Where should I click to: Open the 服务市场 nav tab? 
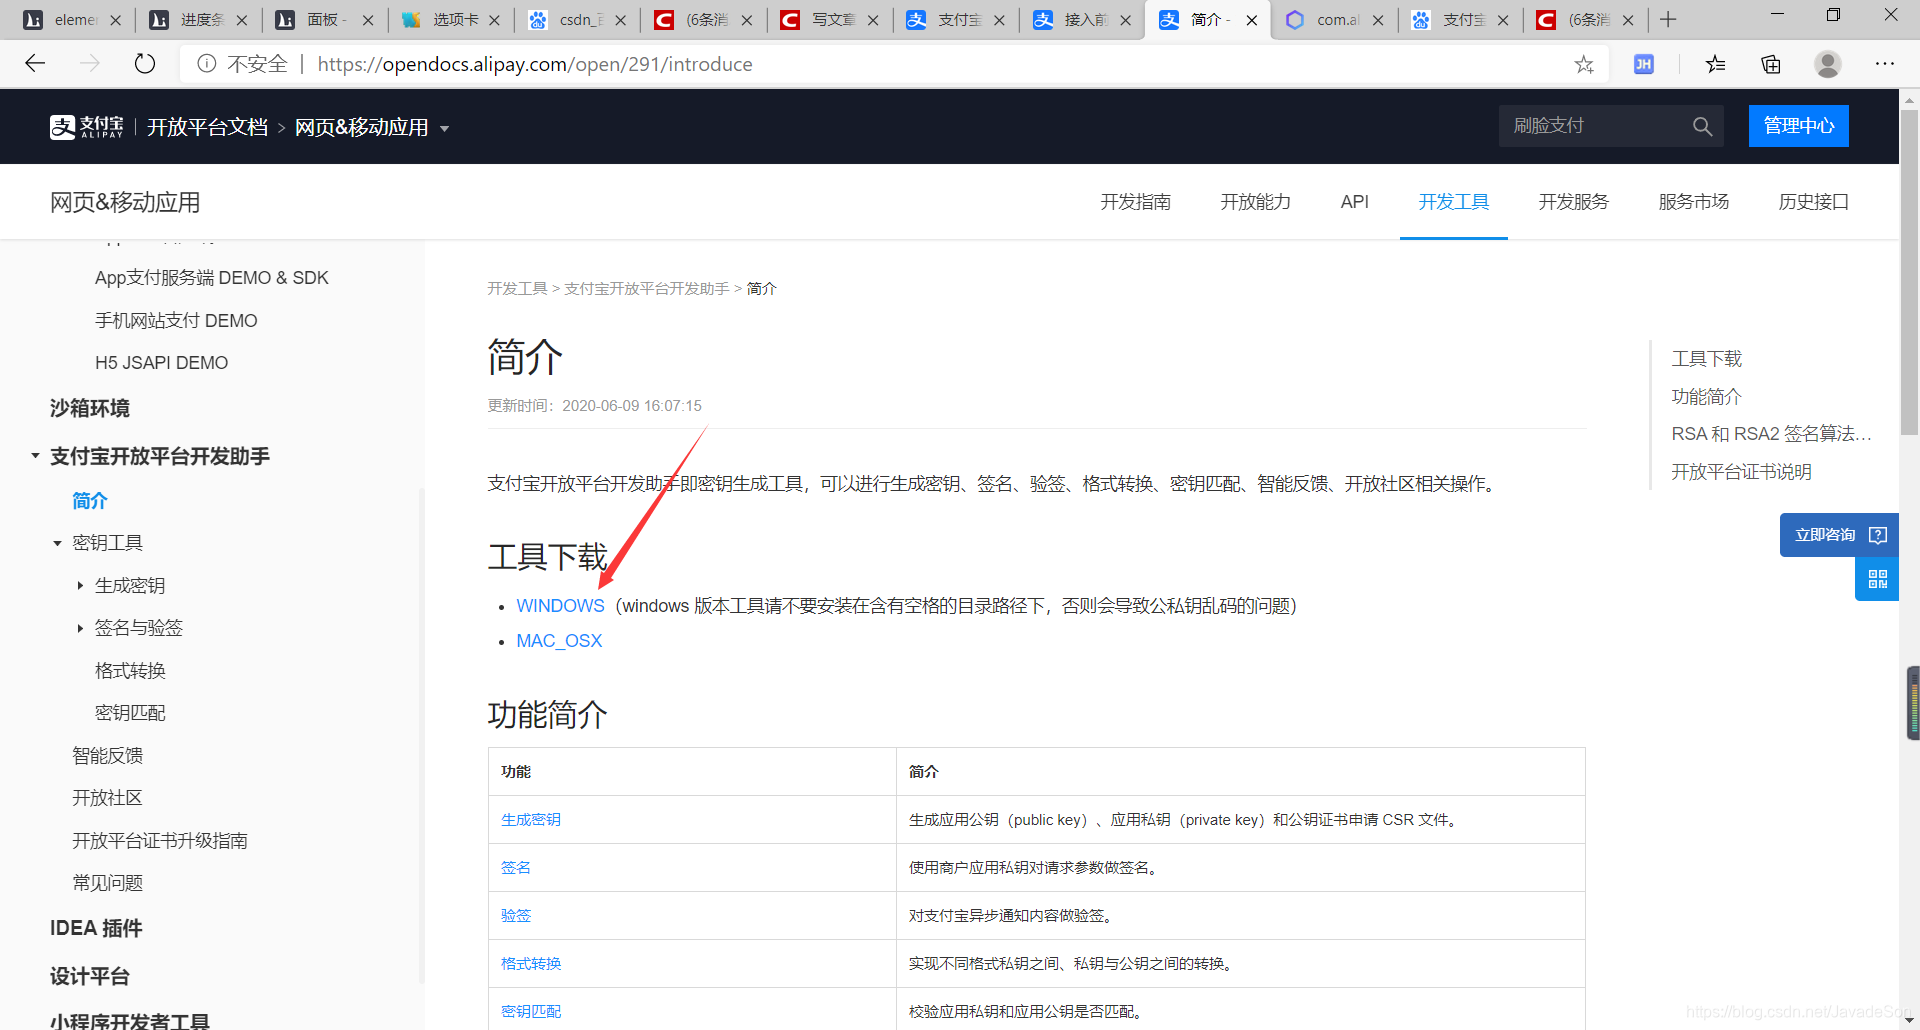[1693, 202]
